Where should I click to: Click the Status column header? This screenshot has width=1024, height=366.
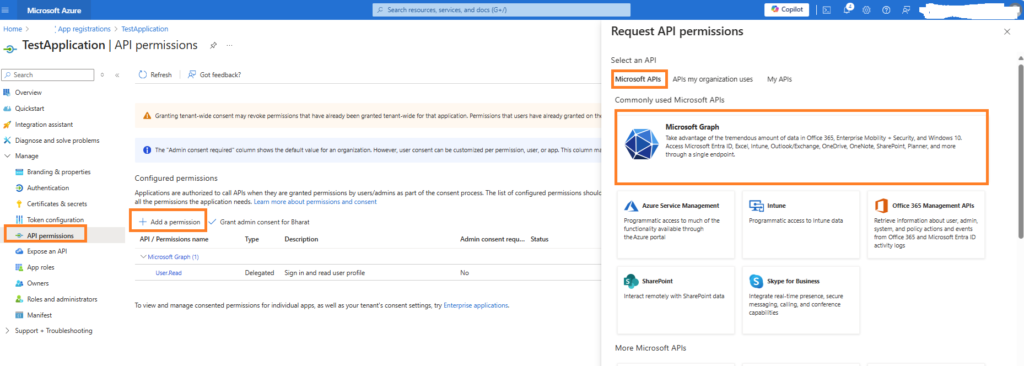pyautogui.click(x=539, y=239)
